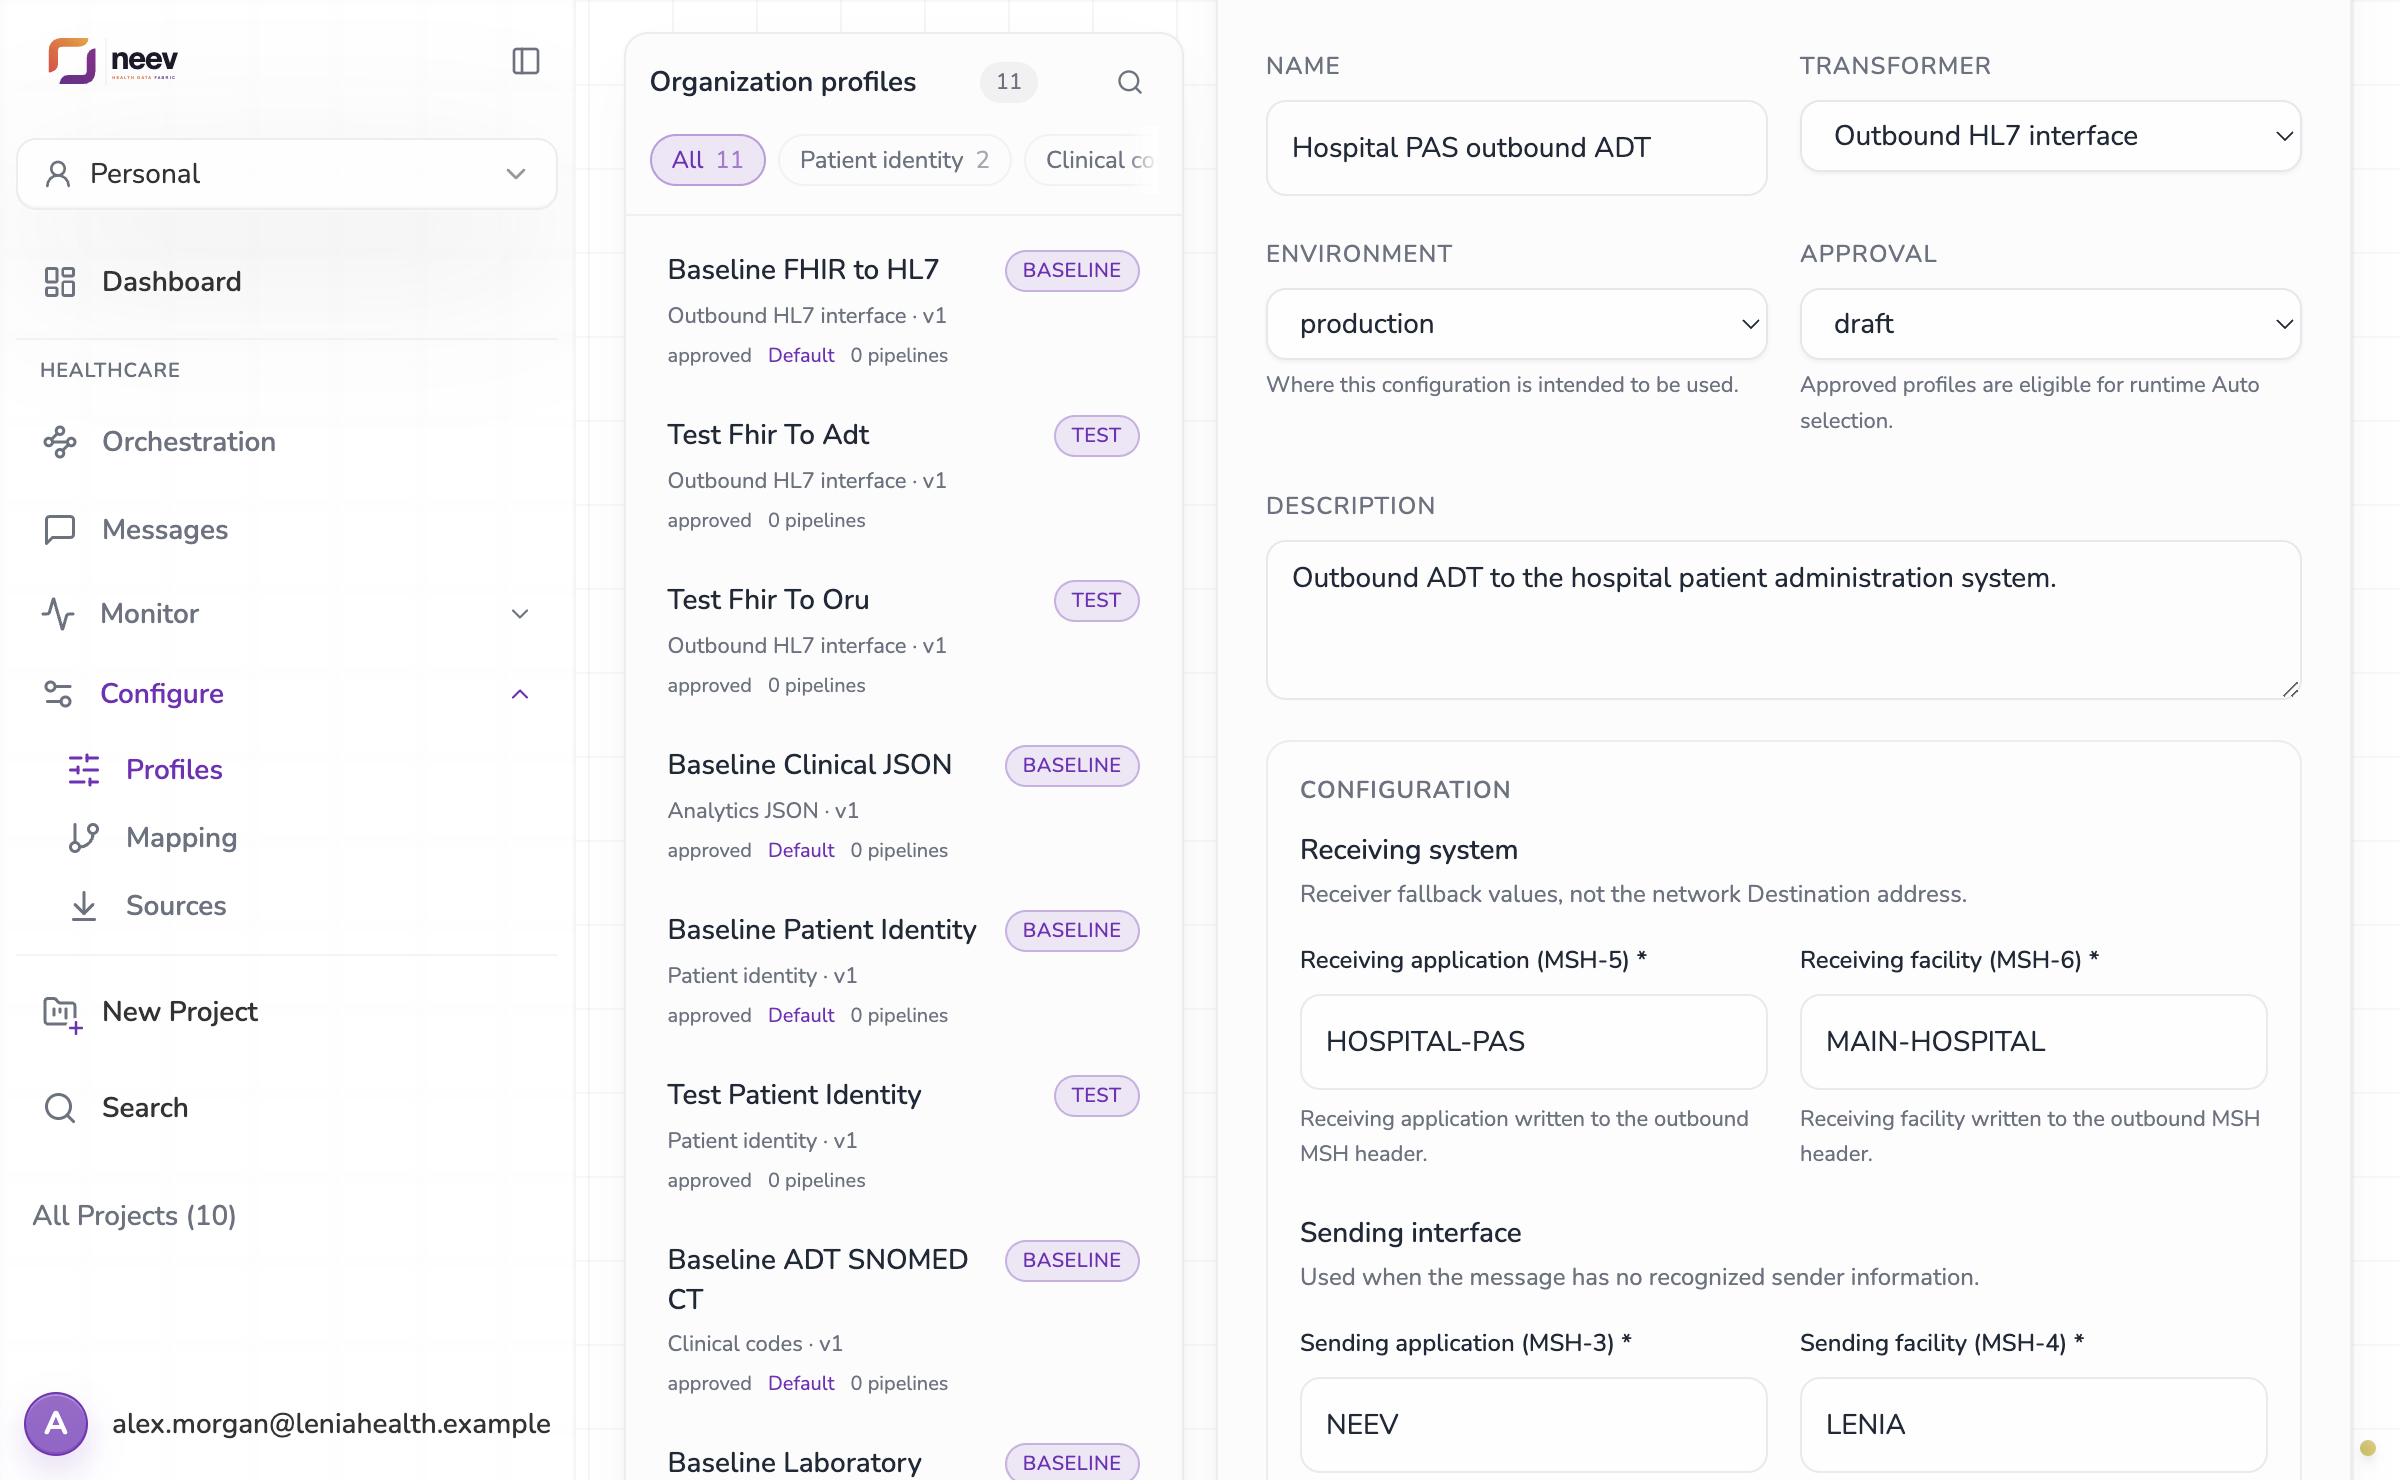2400x1480 pixels.
Task: Open the Transformer dropdown
Action: tap(2050, 136)
